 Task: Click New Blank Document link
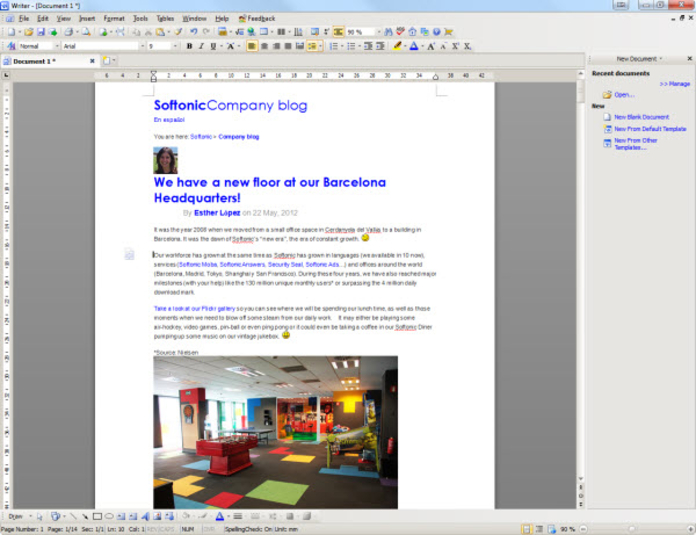tap(641, 117)
